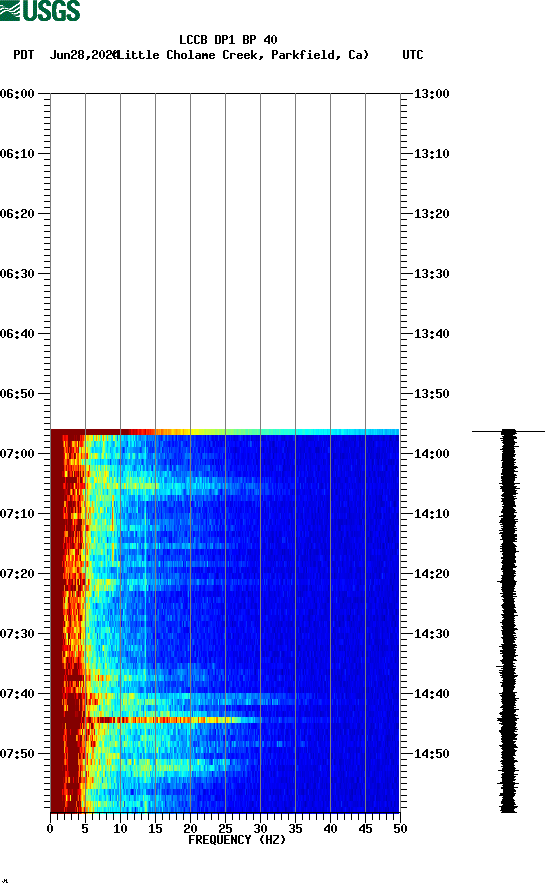Click the '13:50' UTC time label

[431, 394]
